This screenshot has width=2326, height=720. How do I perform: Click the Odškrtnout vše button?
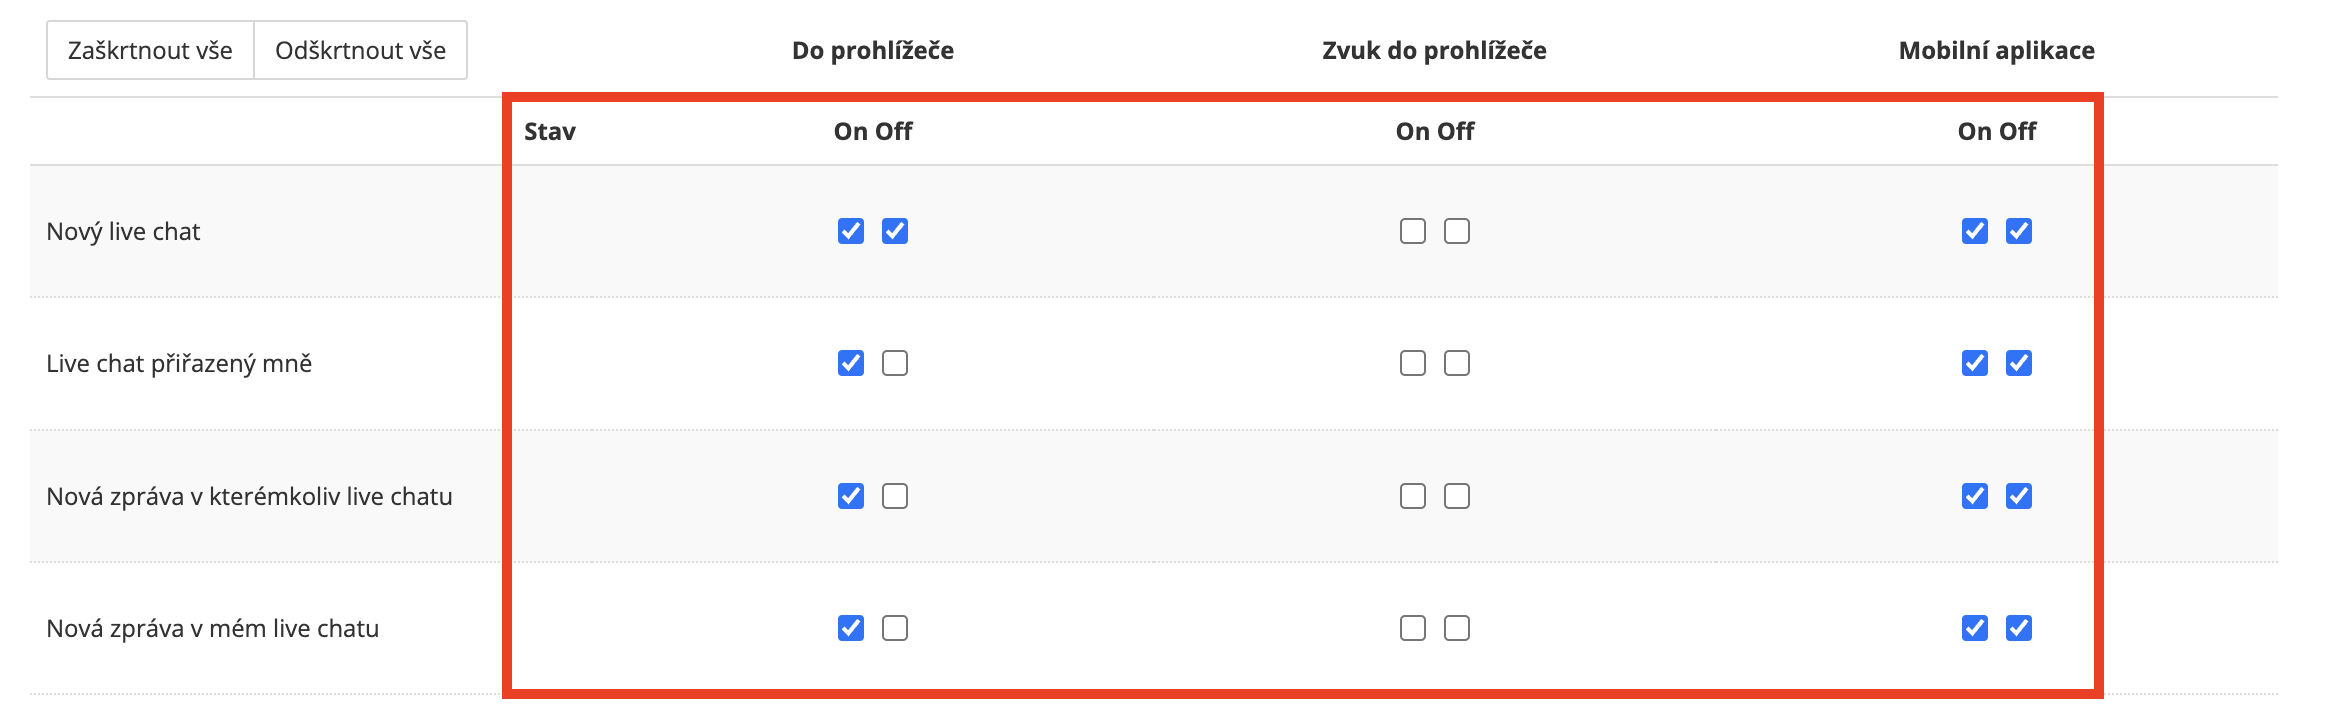tap(360, 50)
